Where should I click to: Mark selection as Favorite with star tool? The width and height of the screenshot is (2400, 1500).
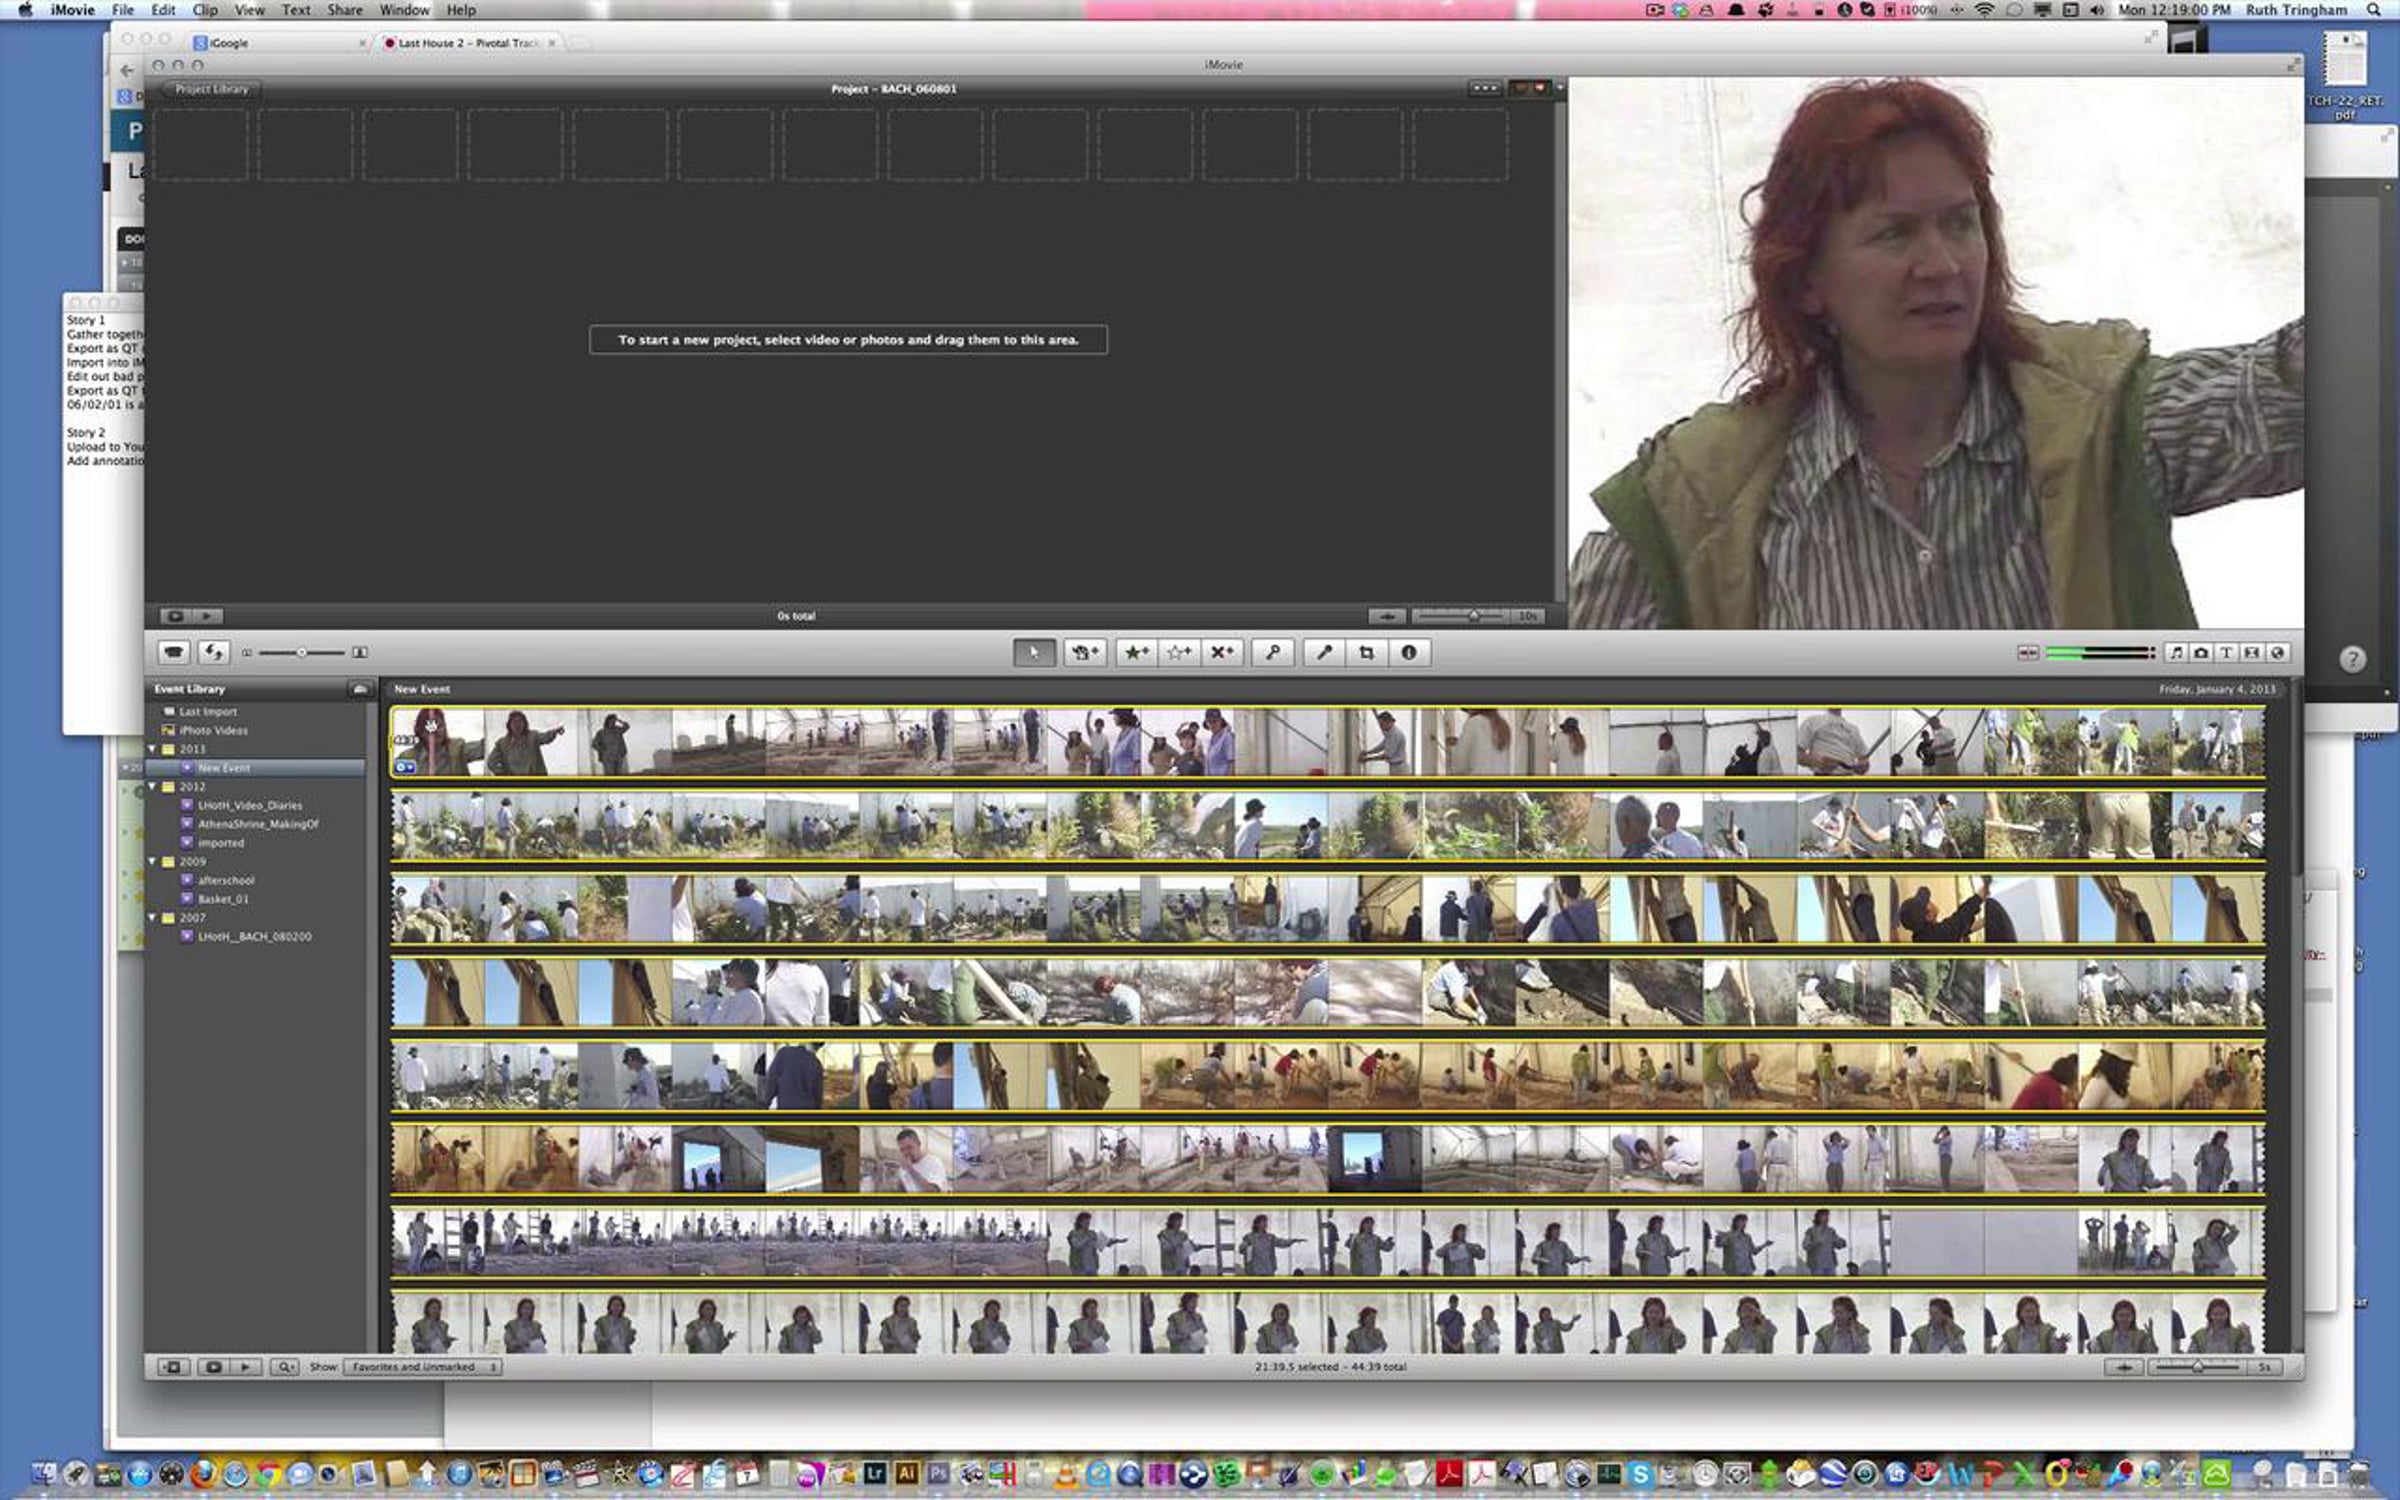[x=1136, y=653]
